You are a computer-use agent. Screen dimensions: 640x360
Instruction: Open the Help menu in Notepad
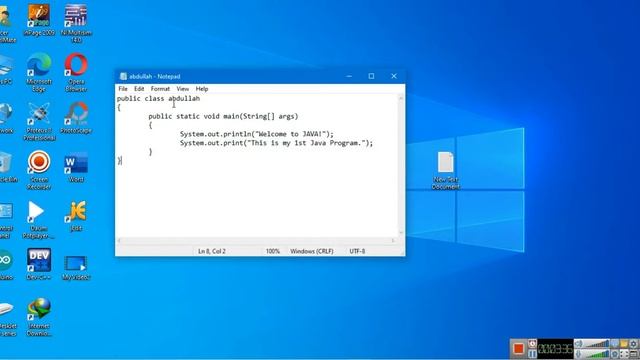pyautogui.click(x=202, y=89)
